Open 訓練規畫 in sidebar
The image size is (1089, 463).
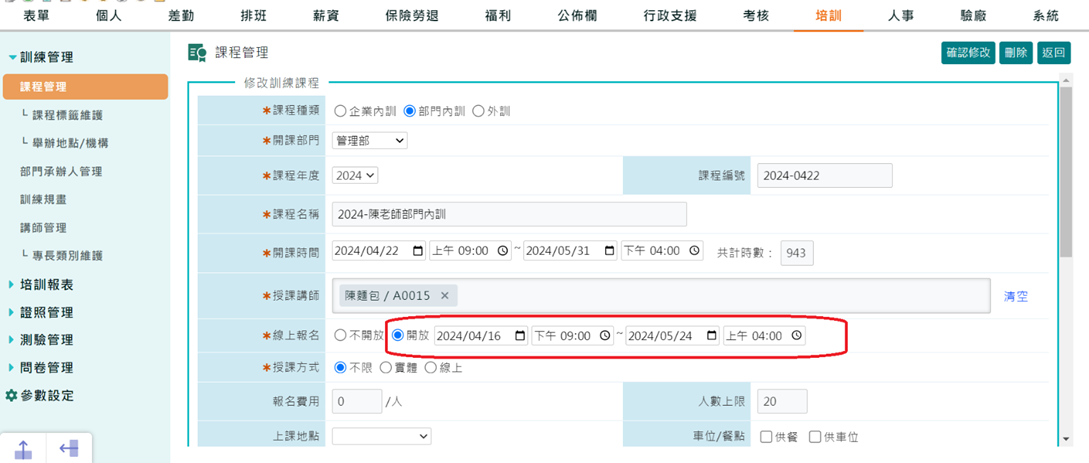pyautogui.click(x=43, y=199)
